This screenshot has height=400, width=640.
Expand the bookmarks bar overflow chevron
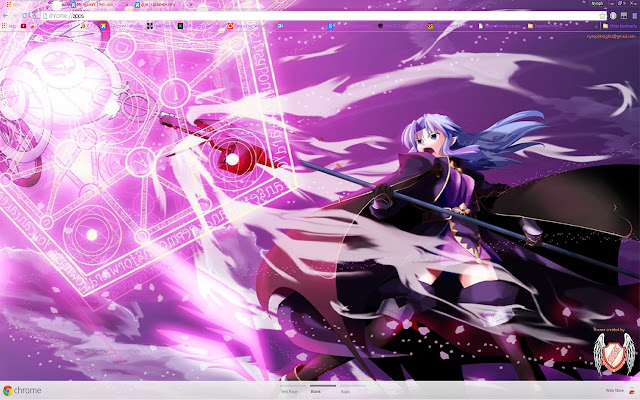pyautogui.click(x=596, y=26)
